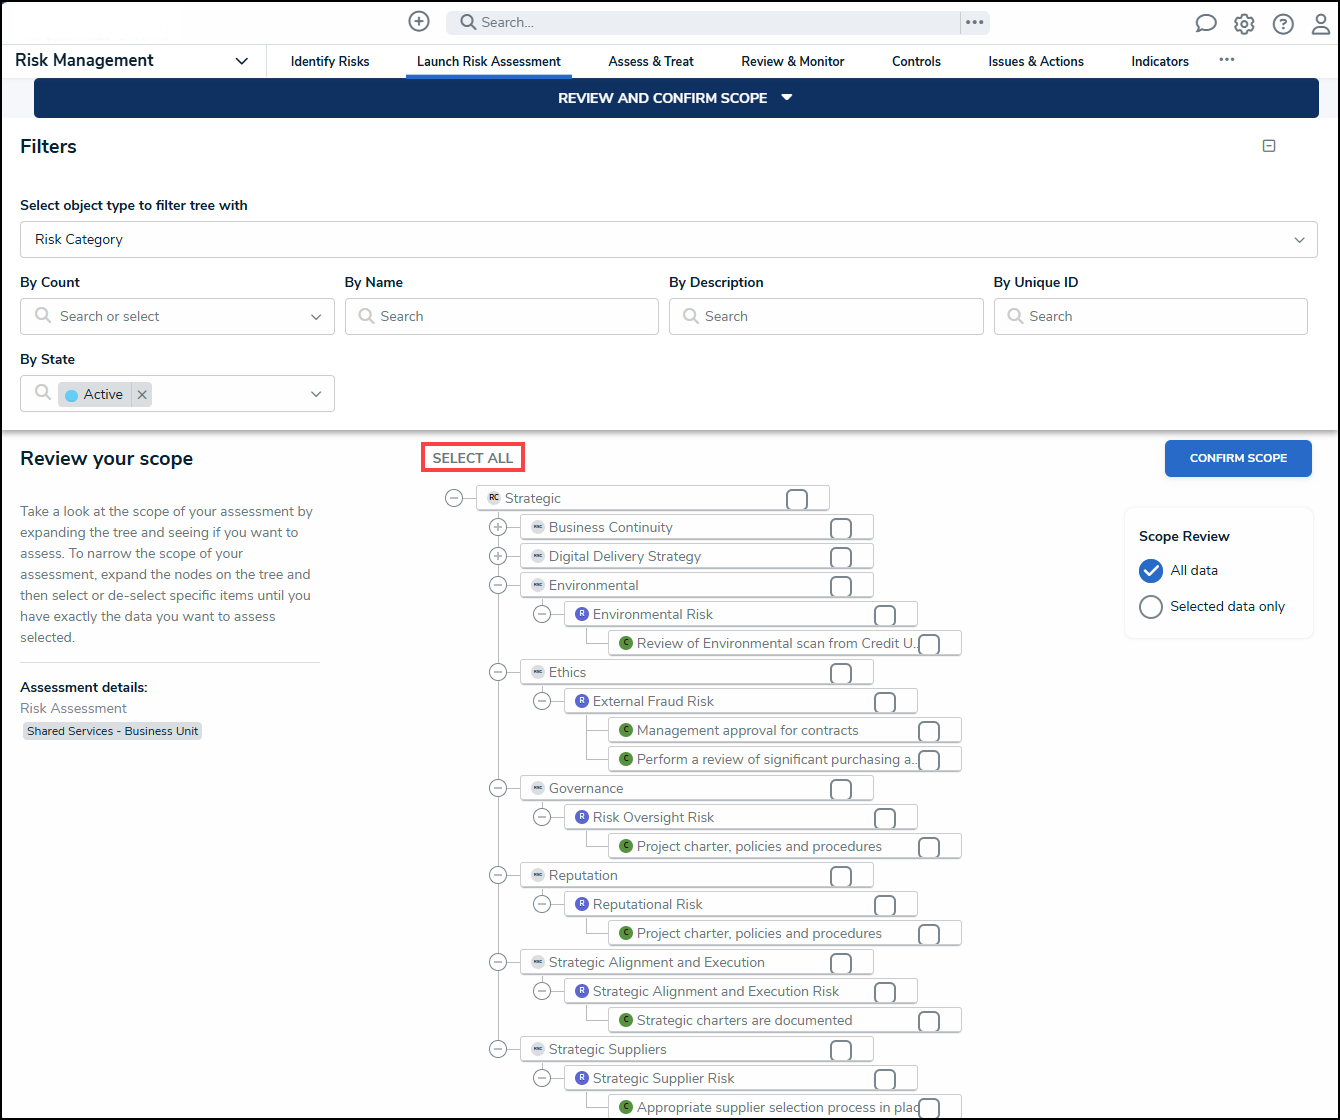
Task: Switch to the Assess & Treat tab
Action: 651,61
